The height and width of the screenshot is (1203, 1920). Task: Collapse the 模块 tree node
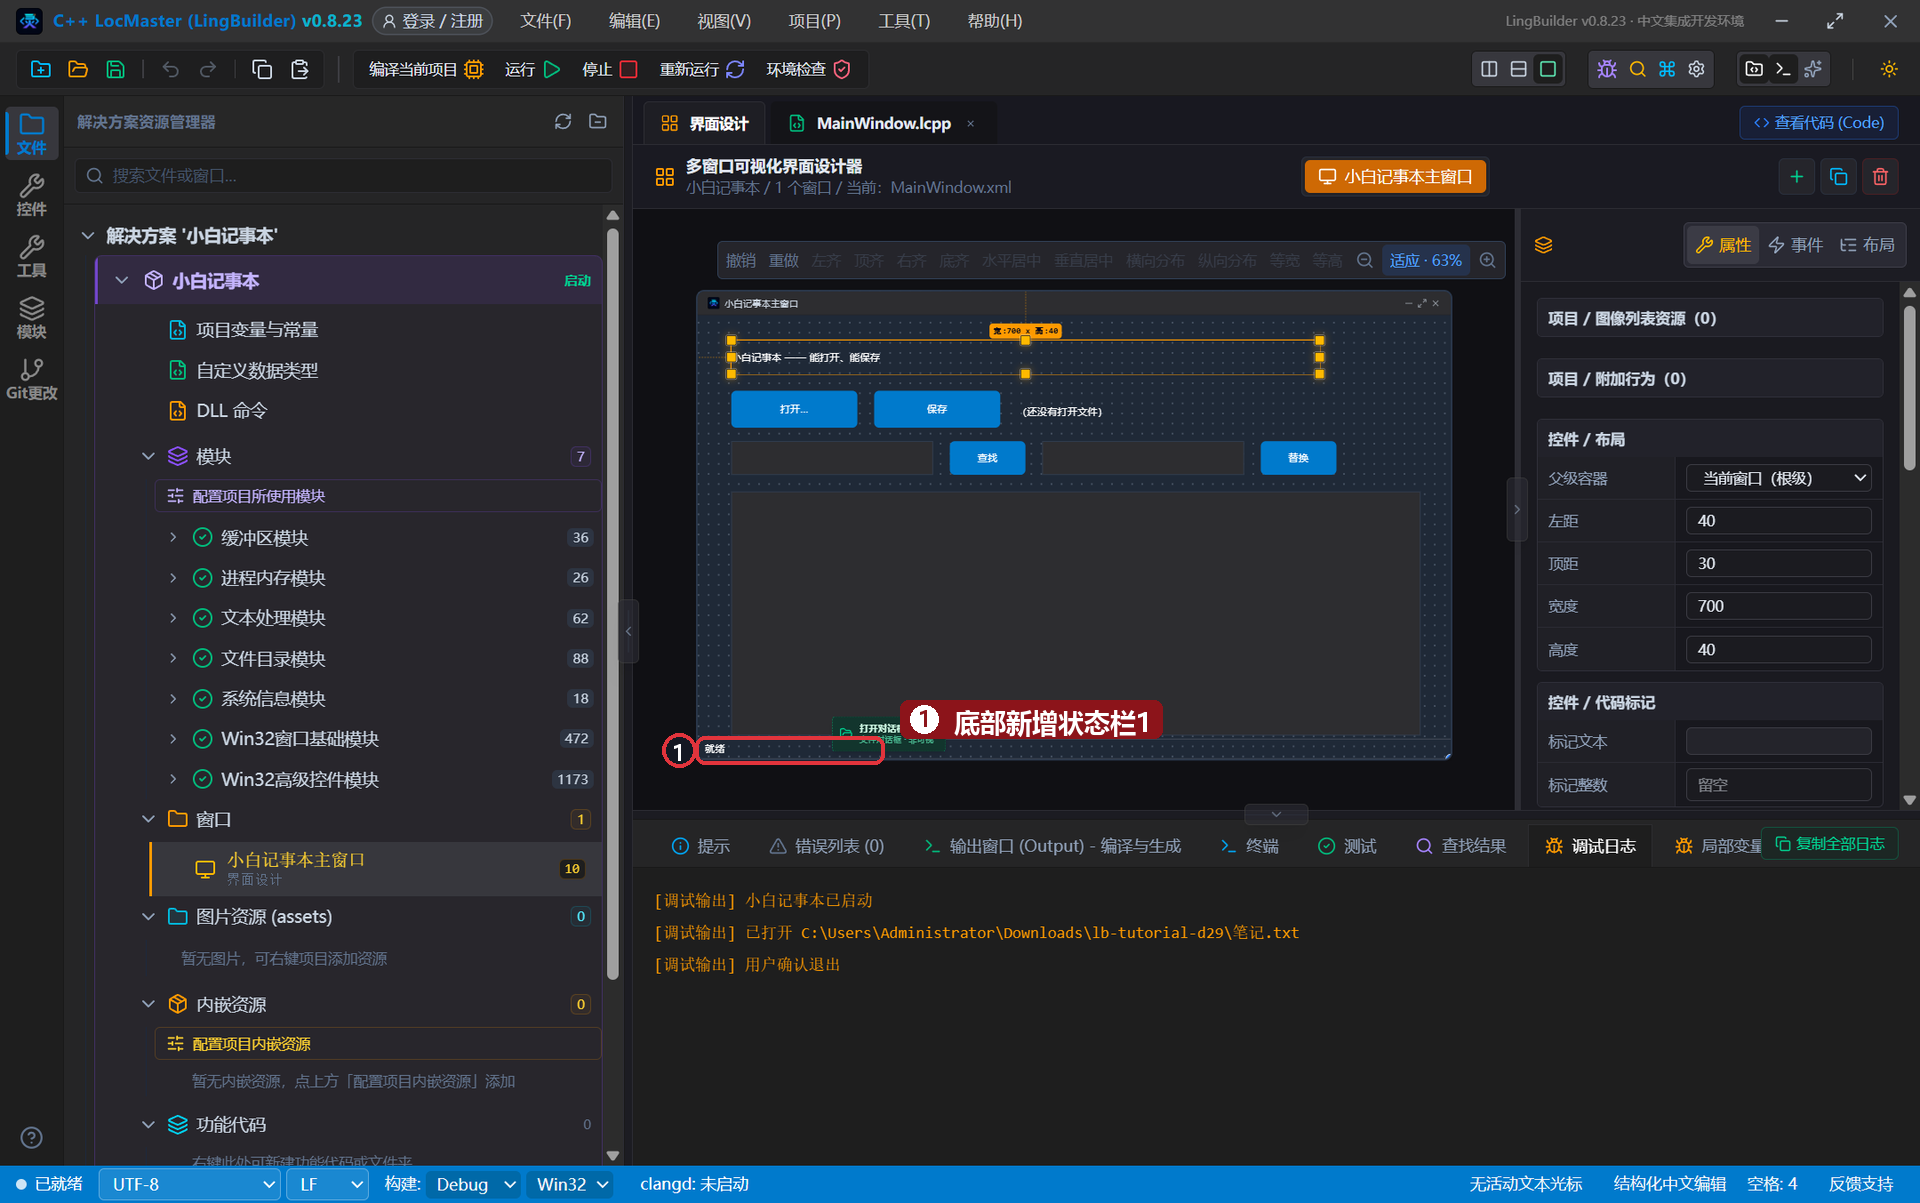(x=148, y=456)
